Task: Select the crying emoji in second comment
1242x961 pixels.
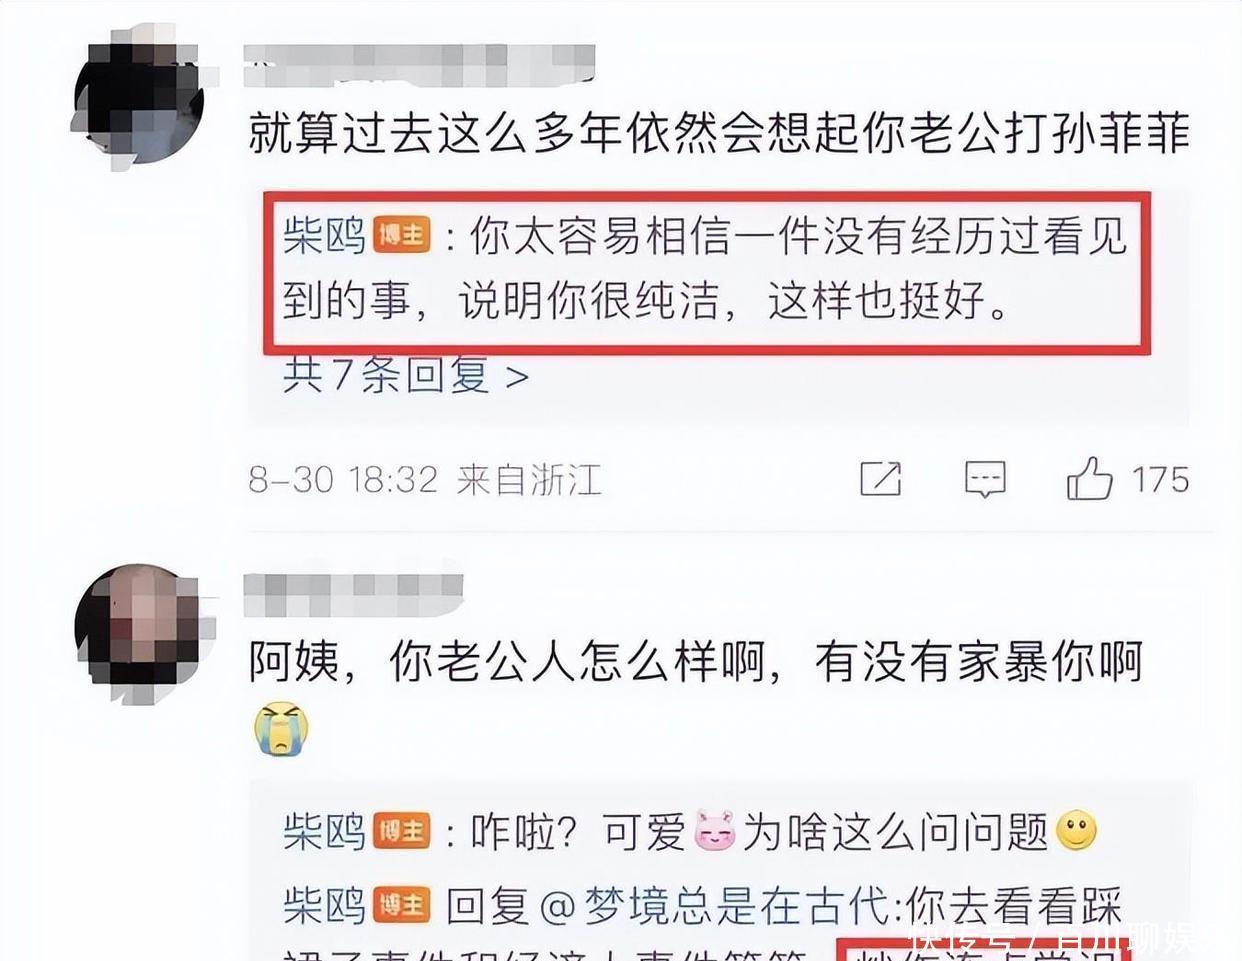Action: click(x=281, y=728)
